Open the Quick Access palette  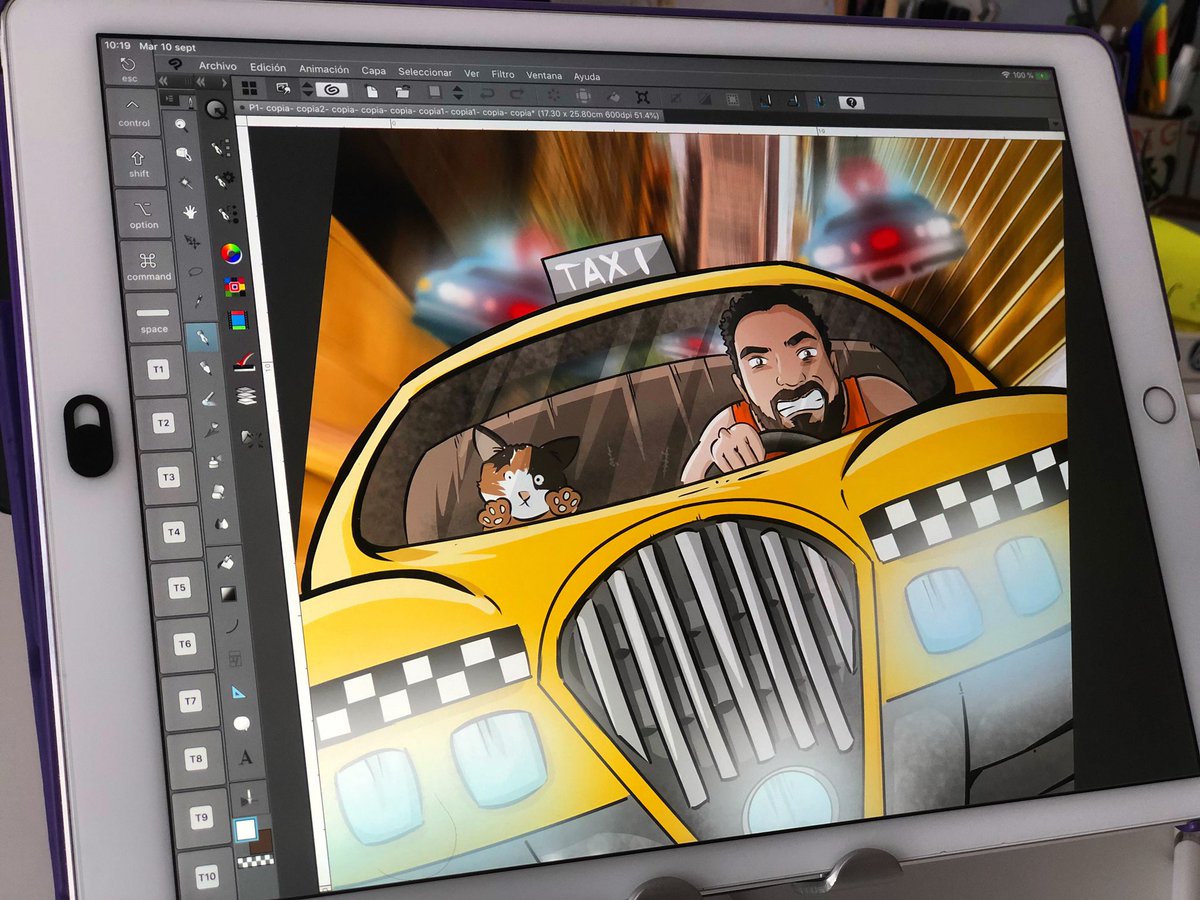[x=215, y=109]
